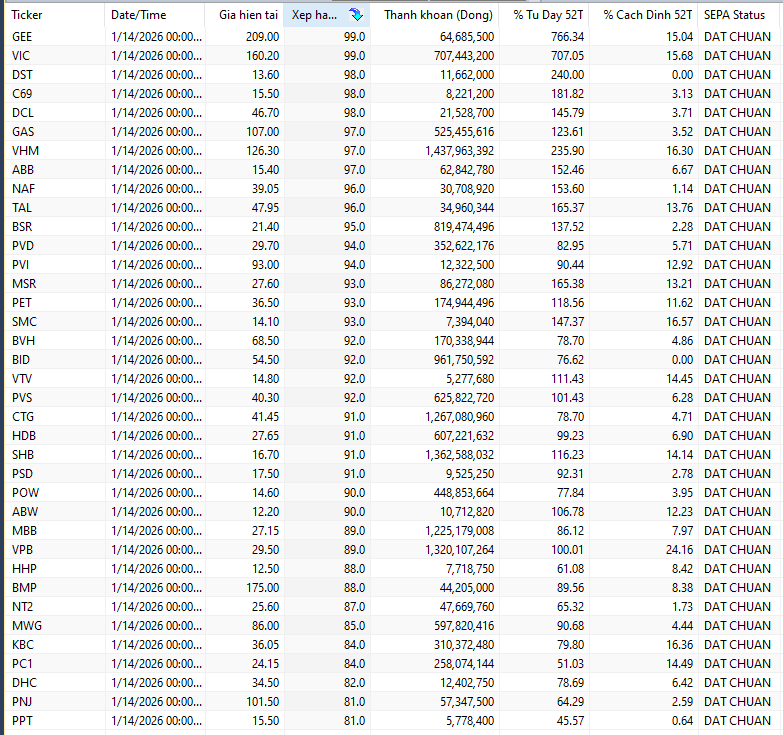Select the PVD ticker cell

coord(23,245)
